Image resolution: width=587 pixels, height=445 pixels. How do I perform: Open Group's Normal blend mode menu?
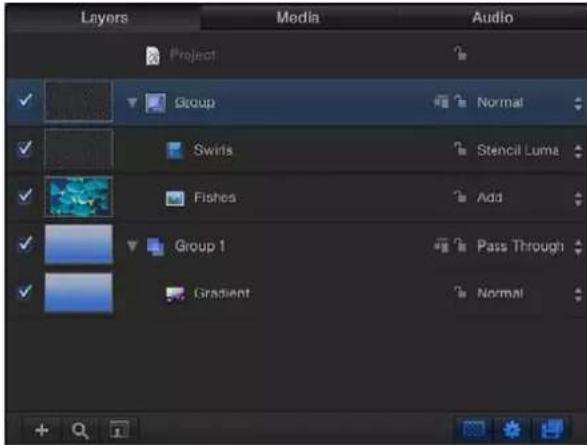coord(500,102)
